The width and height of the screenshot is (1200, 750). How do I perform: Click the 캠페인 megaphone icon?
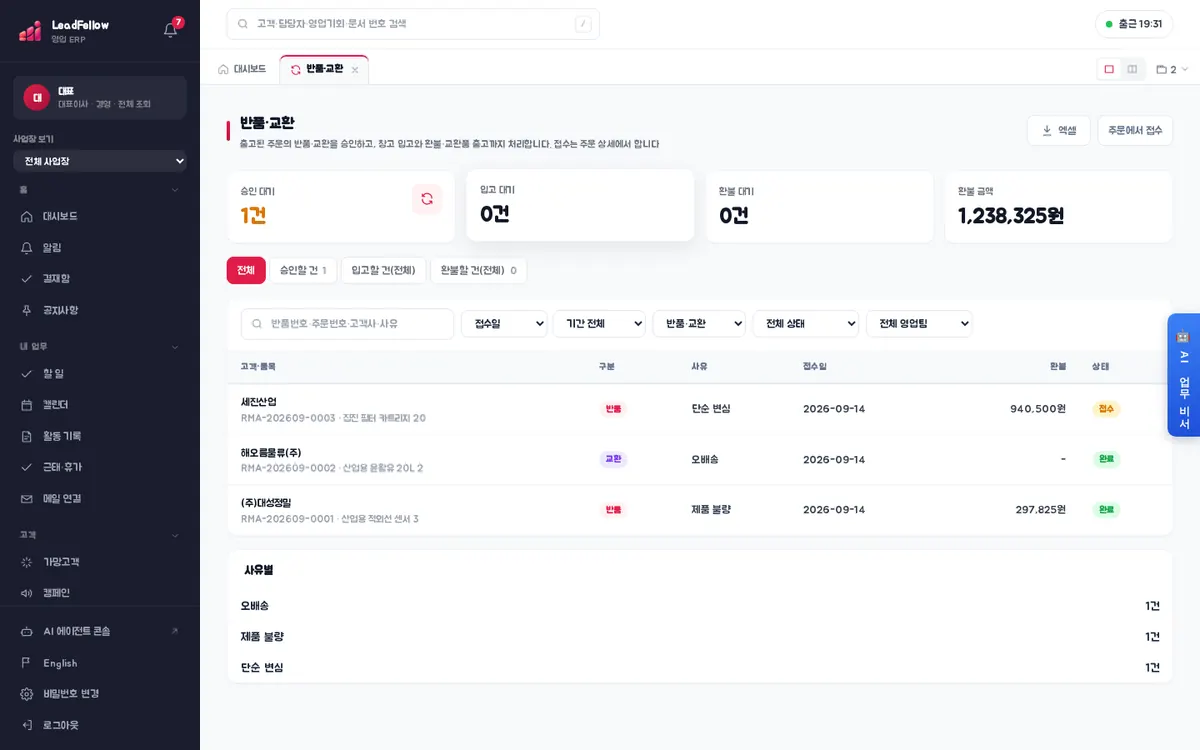coord(27,593)
